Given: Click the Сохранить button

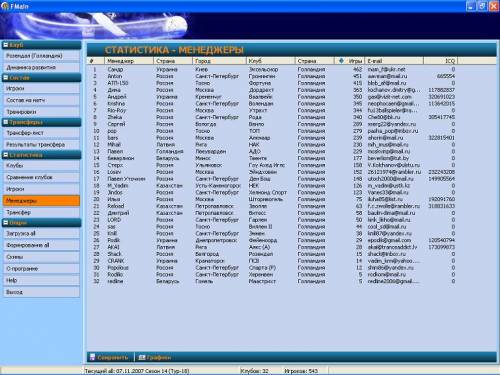Looking at the screenshot, I should click(110, 357).
